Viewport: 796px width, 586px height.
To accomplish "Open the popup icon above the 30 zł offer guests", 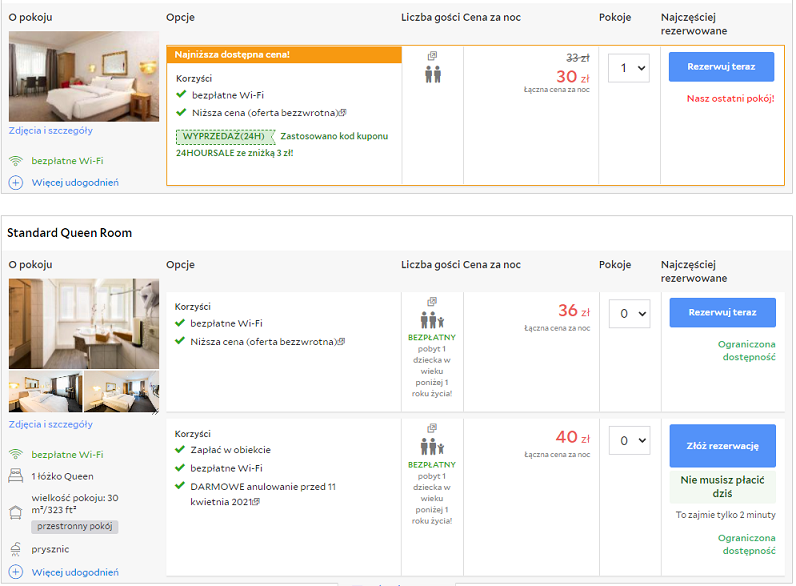I will click(x=432, y=55).
